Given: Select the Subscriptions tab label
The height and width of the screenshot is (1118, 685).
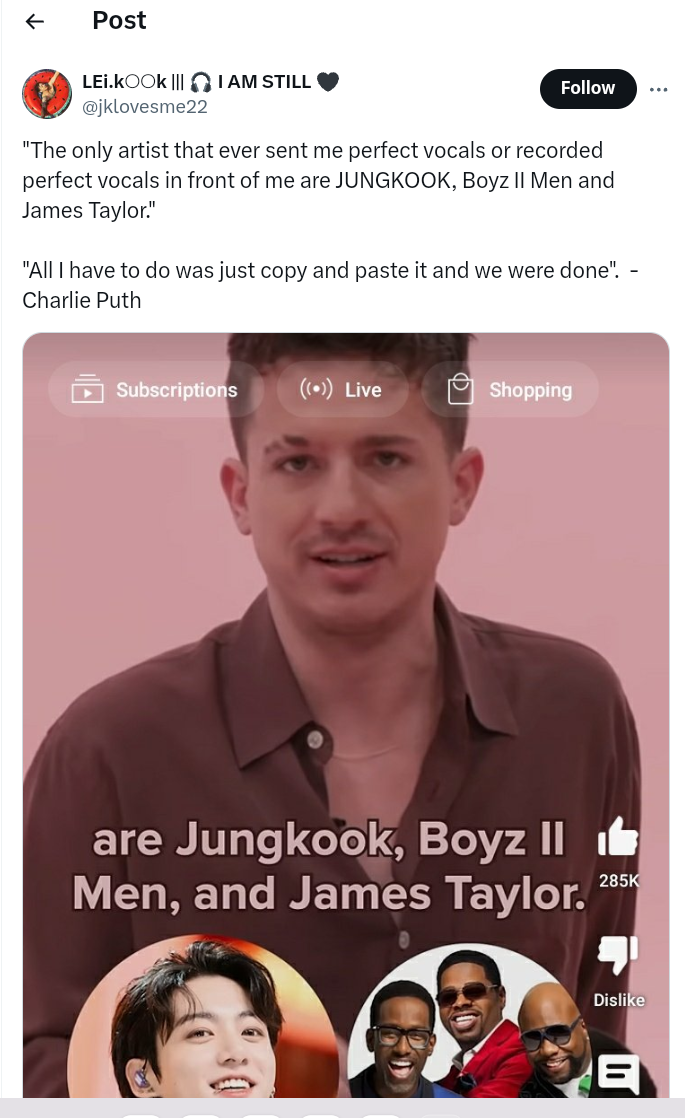Looking at the screenshot, I should [177, 390].
